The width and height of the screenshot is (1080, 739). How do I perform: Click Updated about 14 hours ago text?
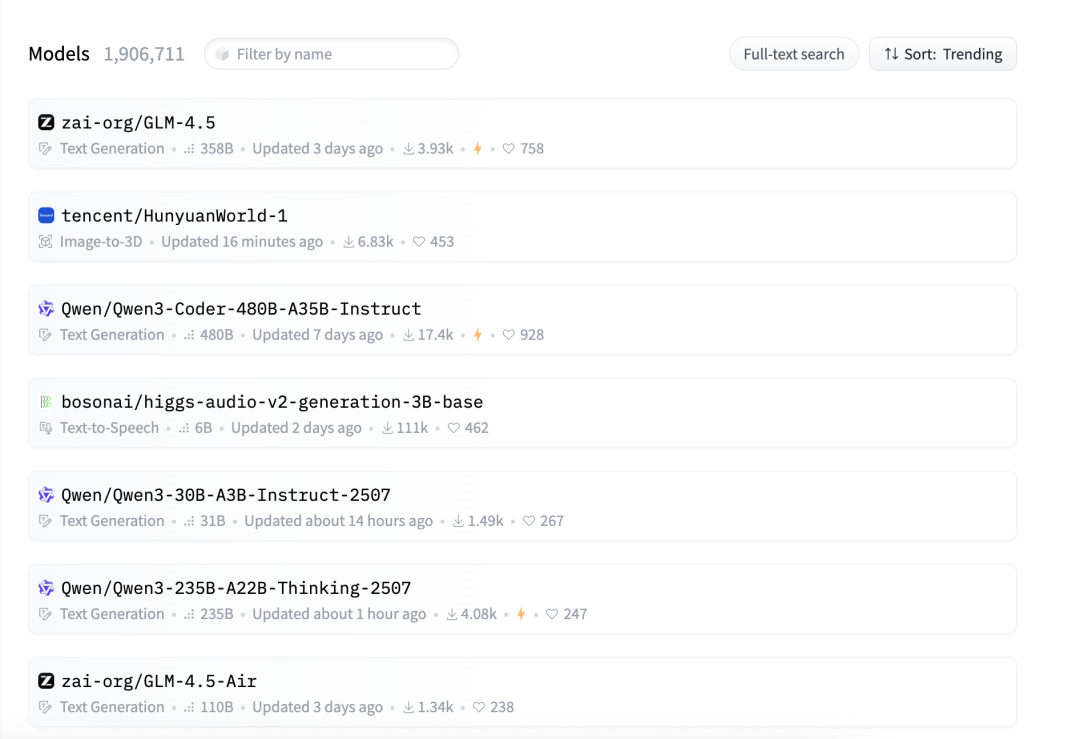pyautogui.click(x=338, y=521)
